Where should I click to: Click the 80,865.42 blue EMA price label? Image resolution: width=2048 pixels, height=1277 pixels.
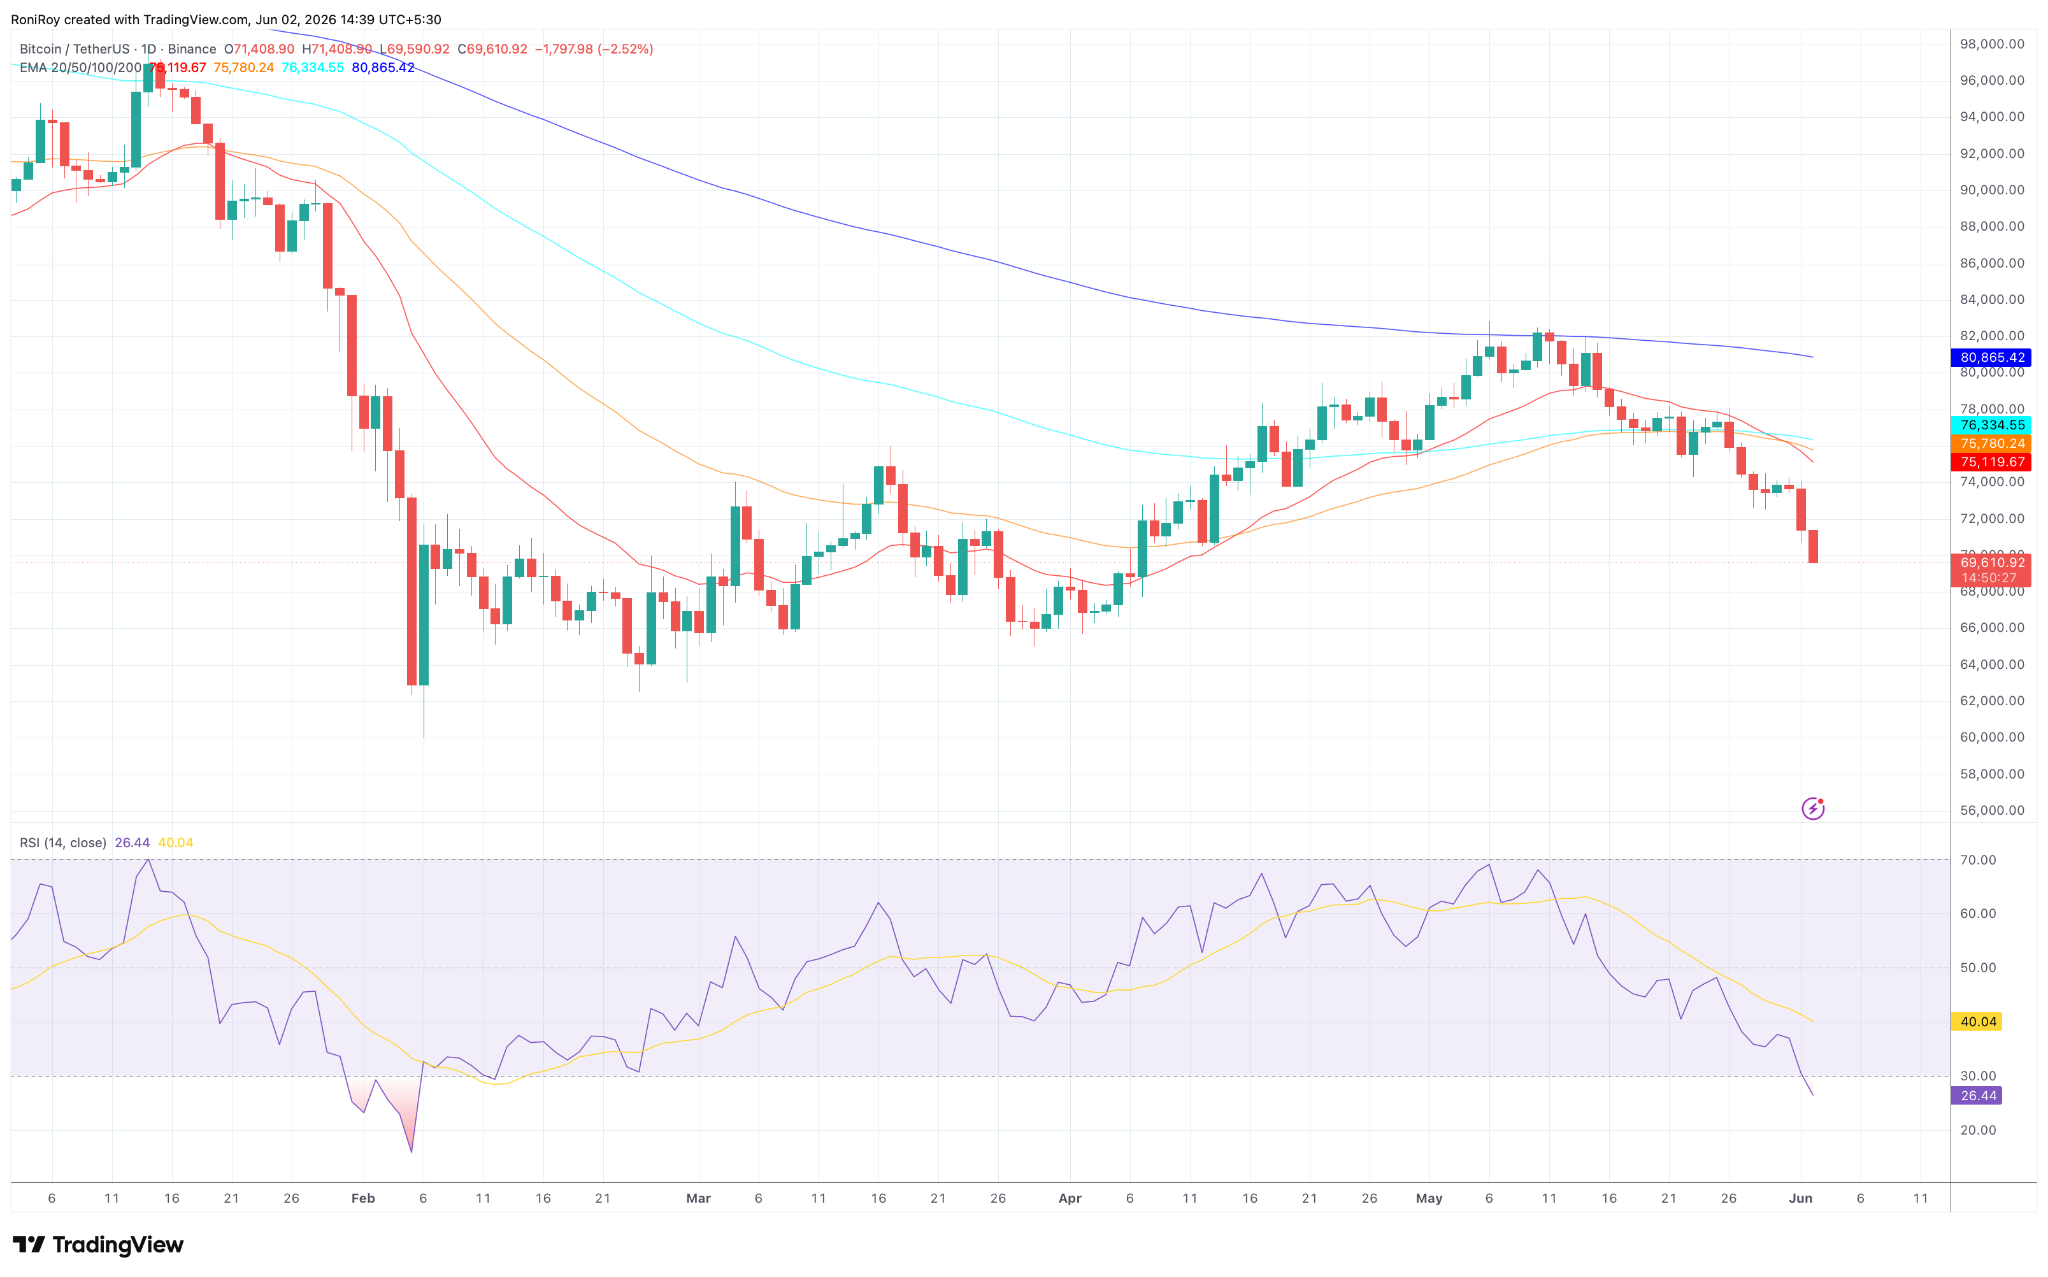(1991, 358)
